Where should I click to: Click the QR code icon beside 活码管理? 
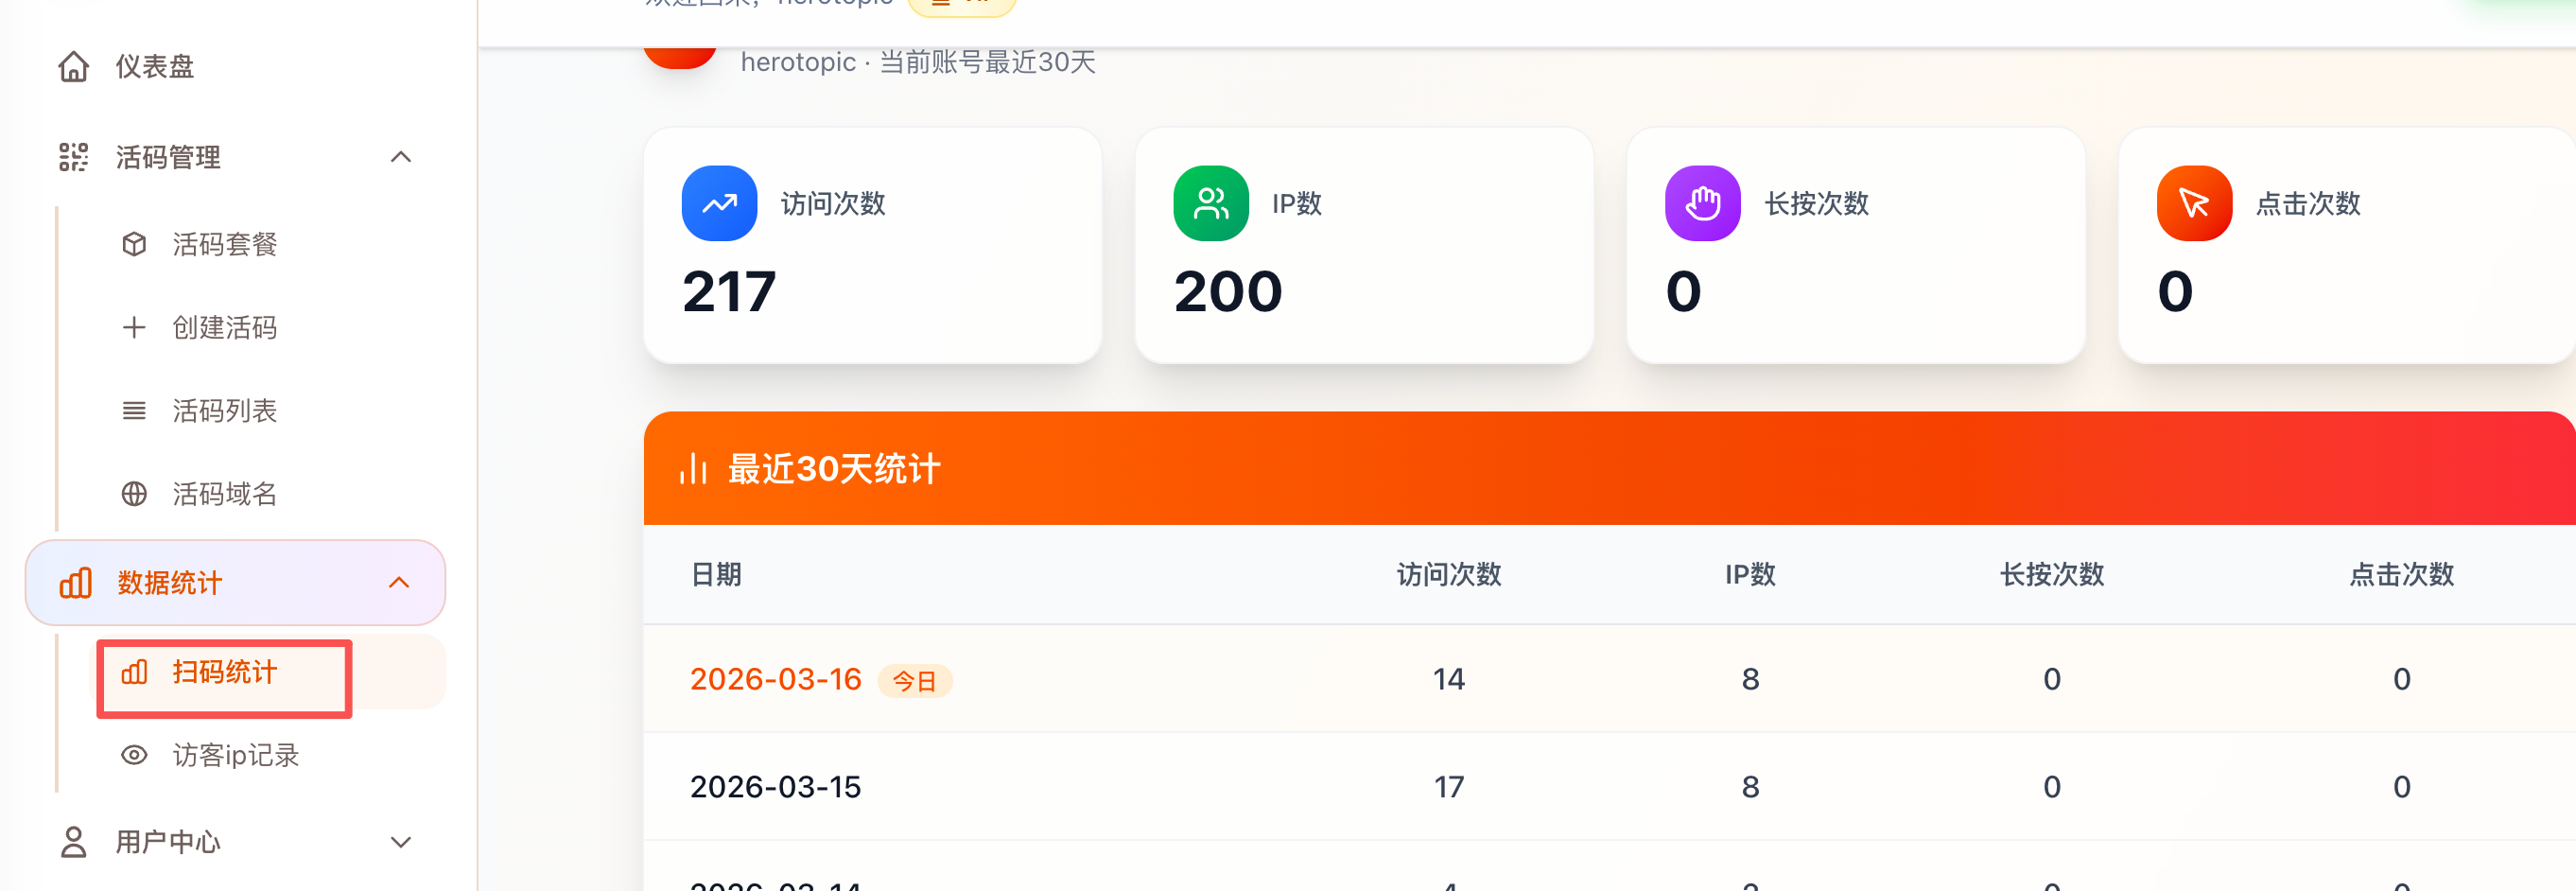tap(74, 157)
